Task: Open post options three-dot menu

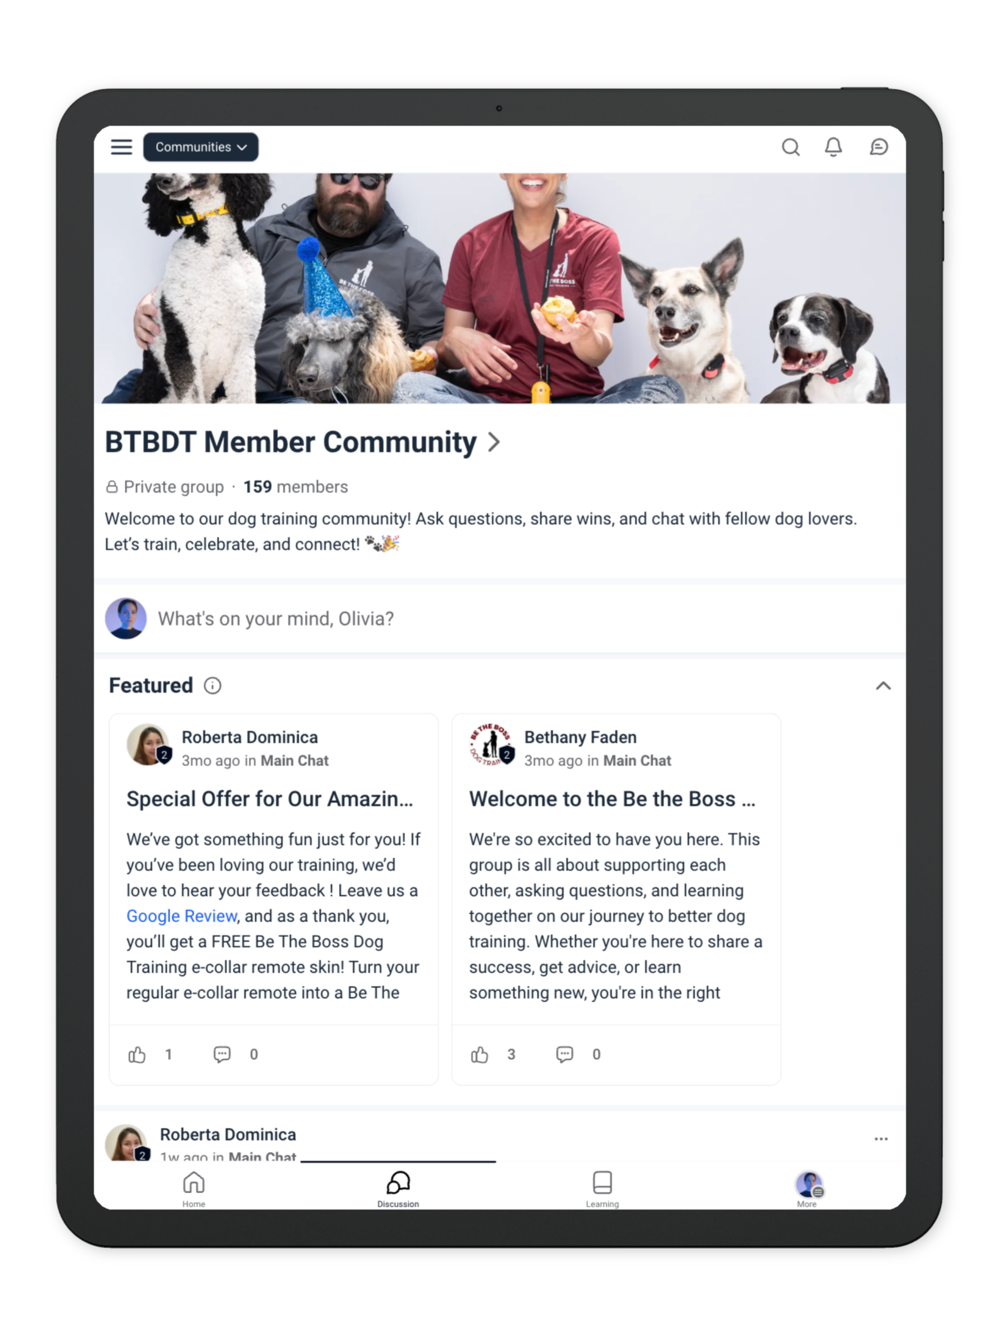Action: pyautogui.click(x=881, y=1139)
